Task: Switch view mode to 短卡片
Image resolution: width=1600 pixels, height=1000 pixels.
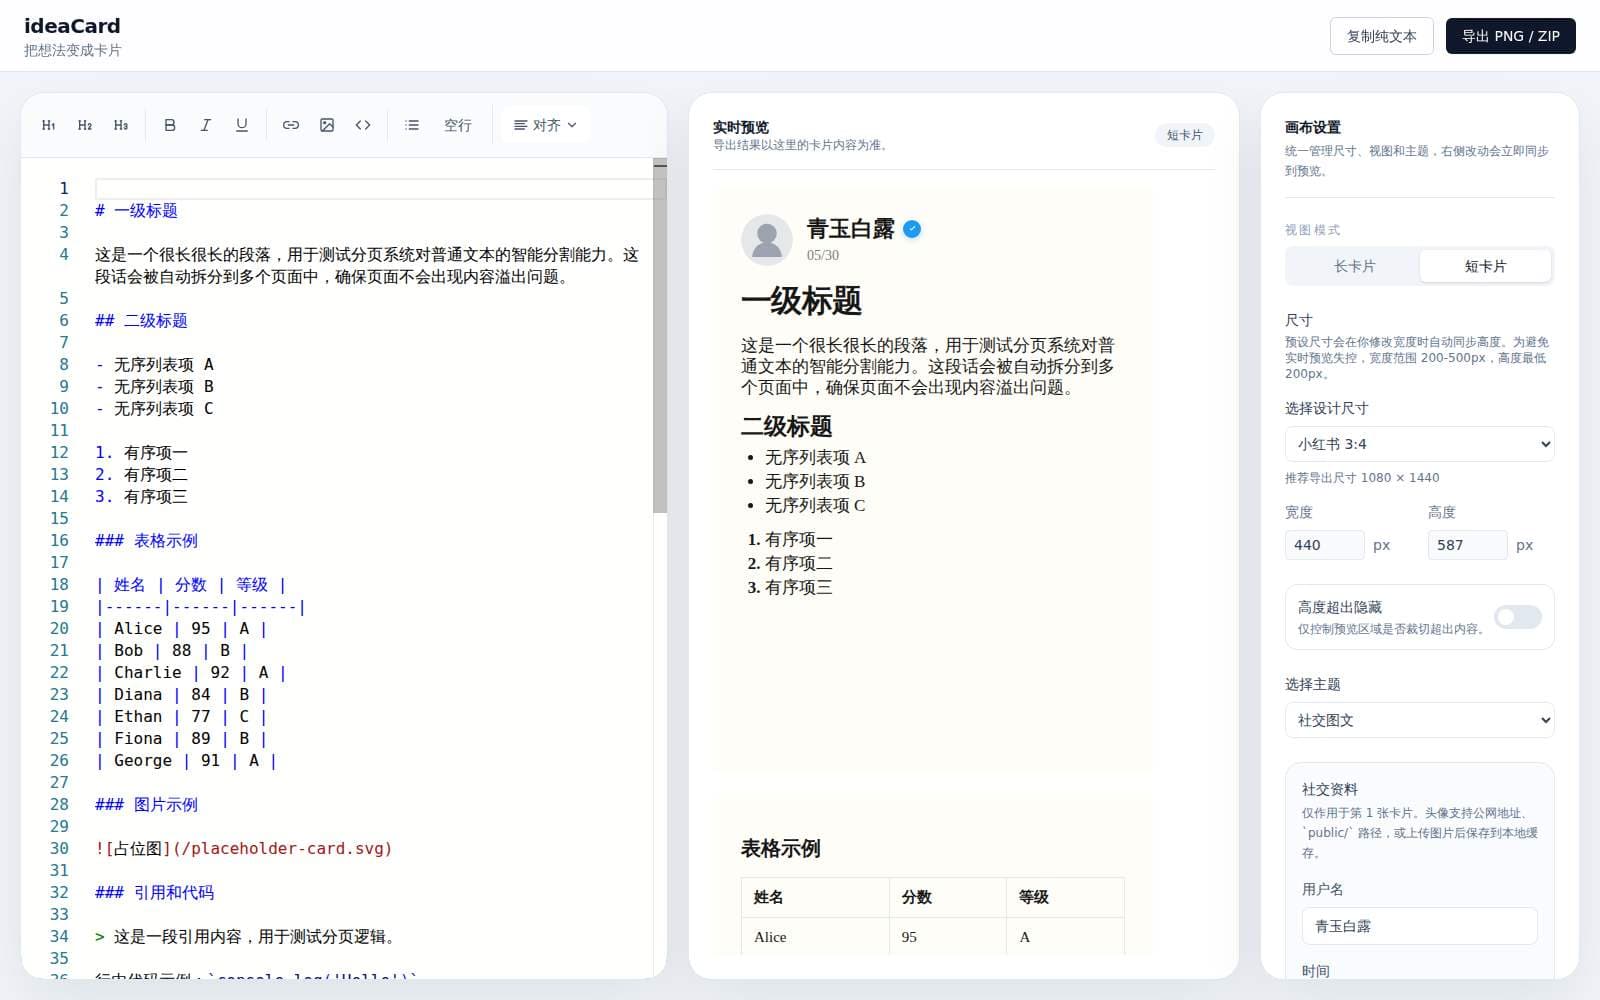Action: coord(1485,266)
